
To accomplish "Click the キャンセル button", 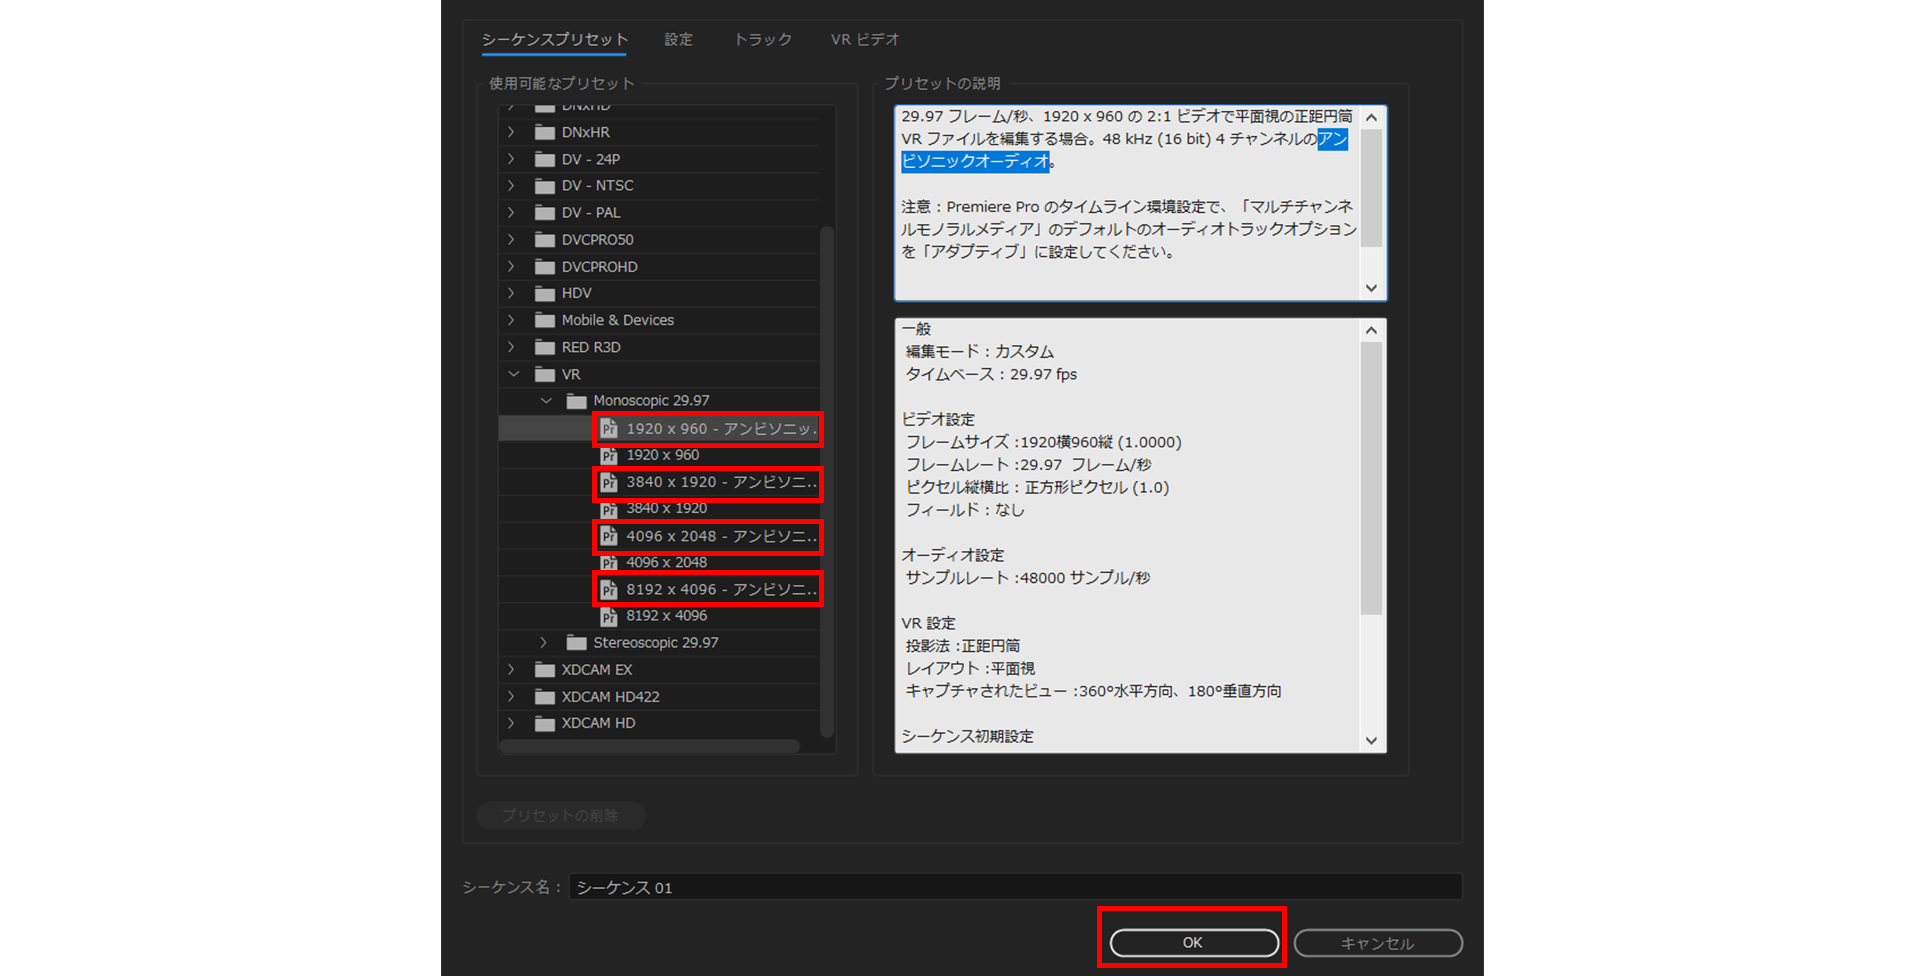I will click(1378, 943).
